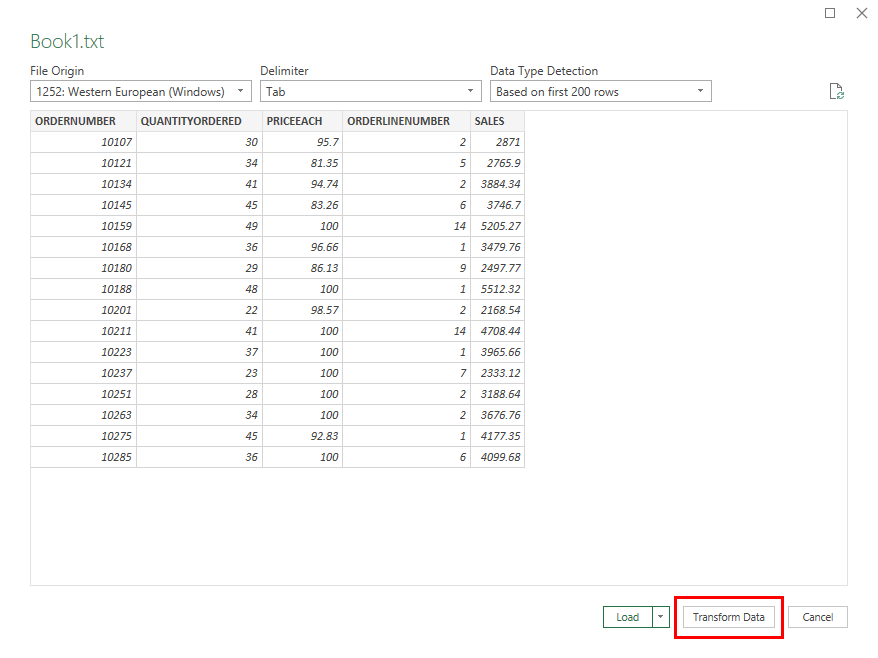Screen dimensions: 878x658
Task: Click price each value 94.74
Action: [x=302, y=184]
